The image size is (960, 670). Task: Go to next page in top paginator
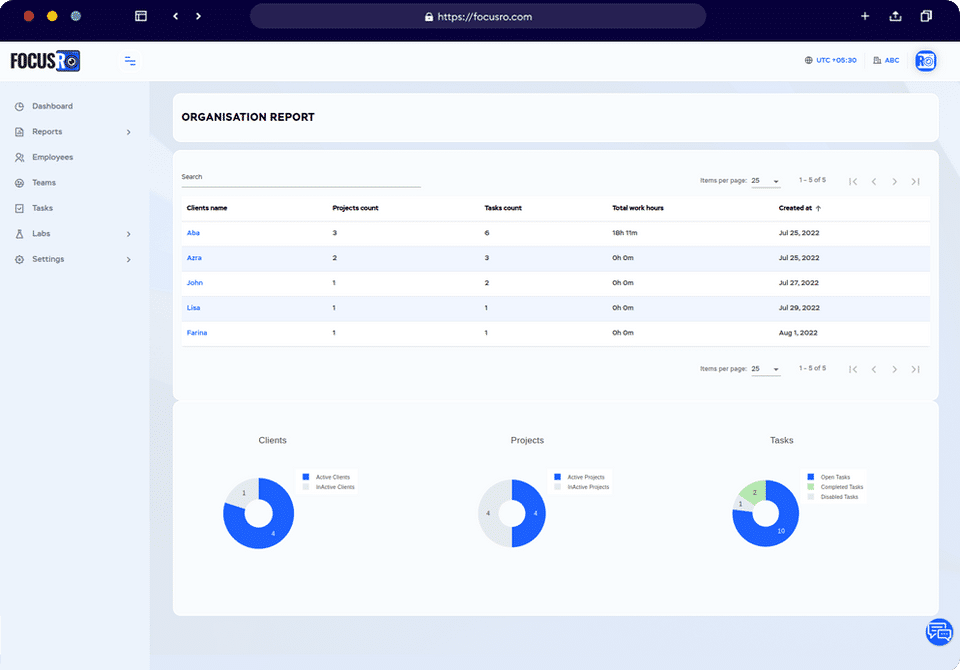(x=894, y=181)
